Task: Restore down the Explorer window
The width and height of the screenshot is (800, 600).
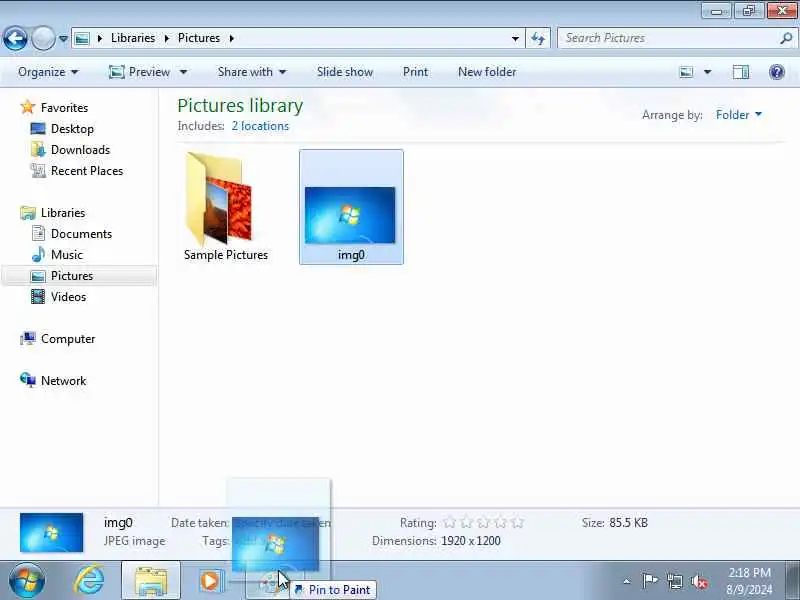Action: click(749, 10)
